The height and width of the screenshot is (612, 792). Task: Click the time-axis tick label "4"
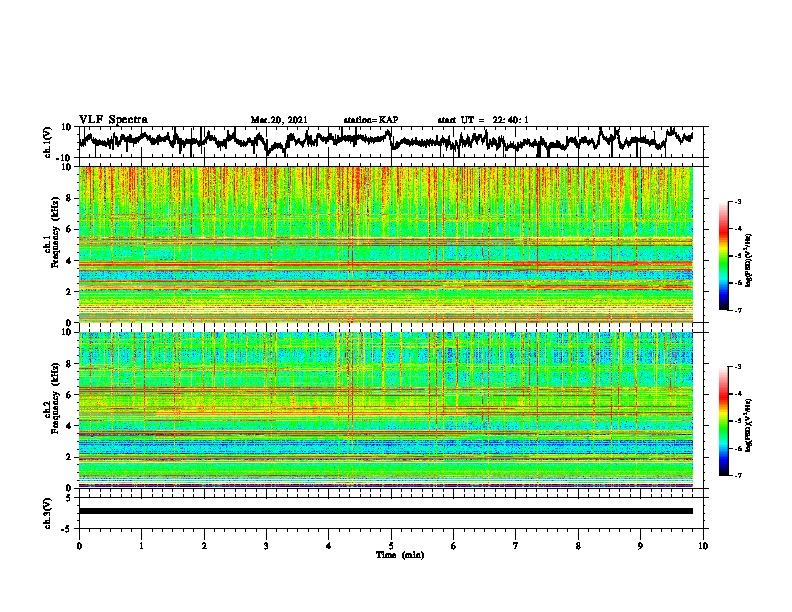point(329,546)
